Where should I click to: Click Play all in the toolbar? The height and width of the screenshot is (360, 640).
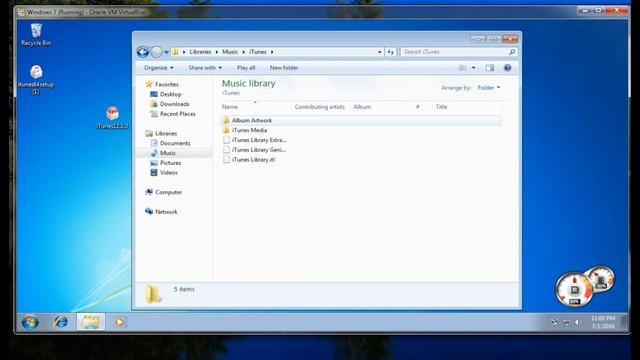[x=246, y=68]
